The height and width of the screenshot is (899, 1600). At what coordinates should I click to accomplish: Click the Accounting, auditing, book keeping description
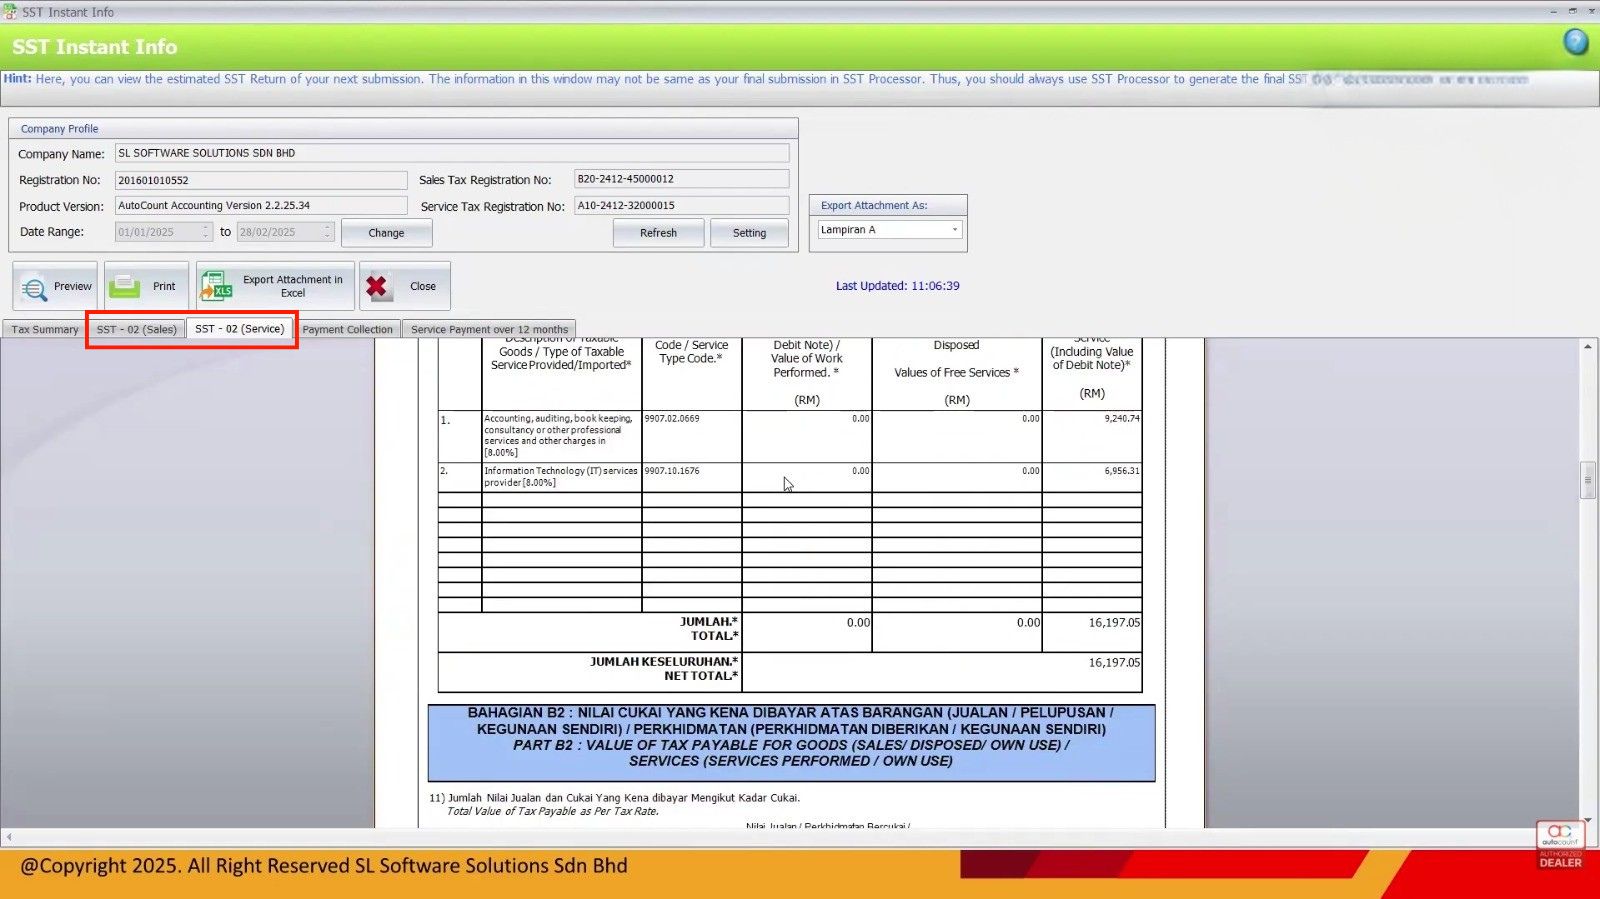[x=558, y=435]
